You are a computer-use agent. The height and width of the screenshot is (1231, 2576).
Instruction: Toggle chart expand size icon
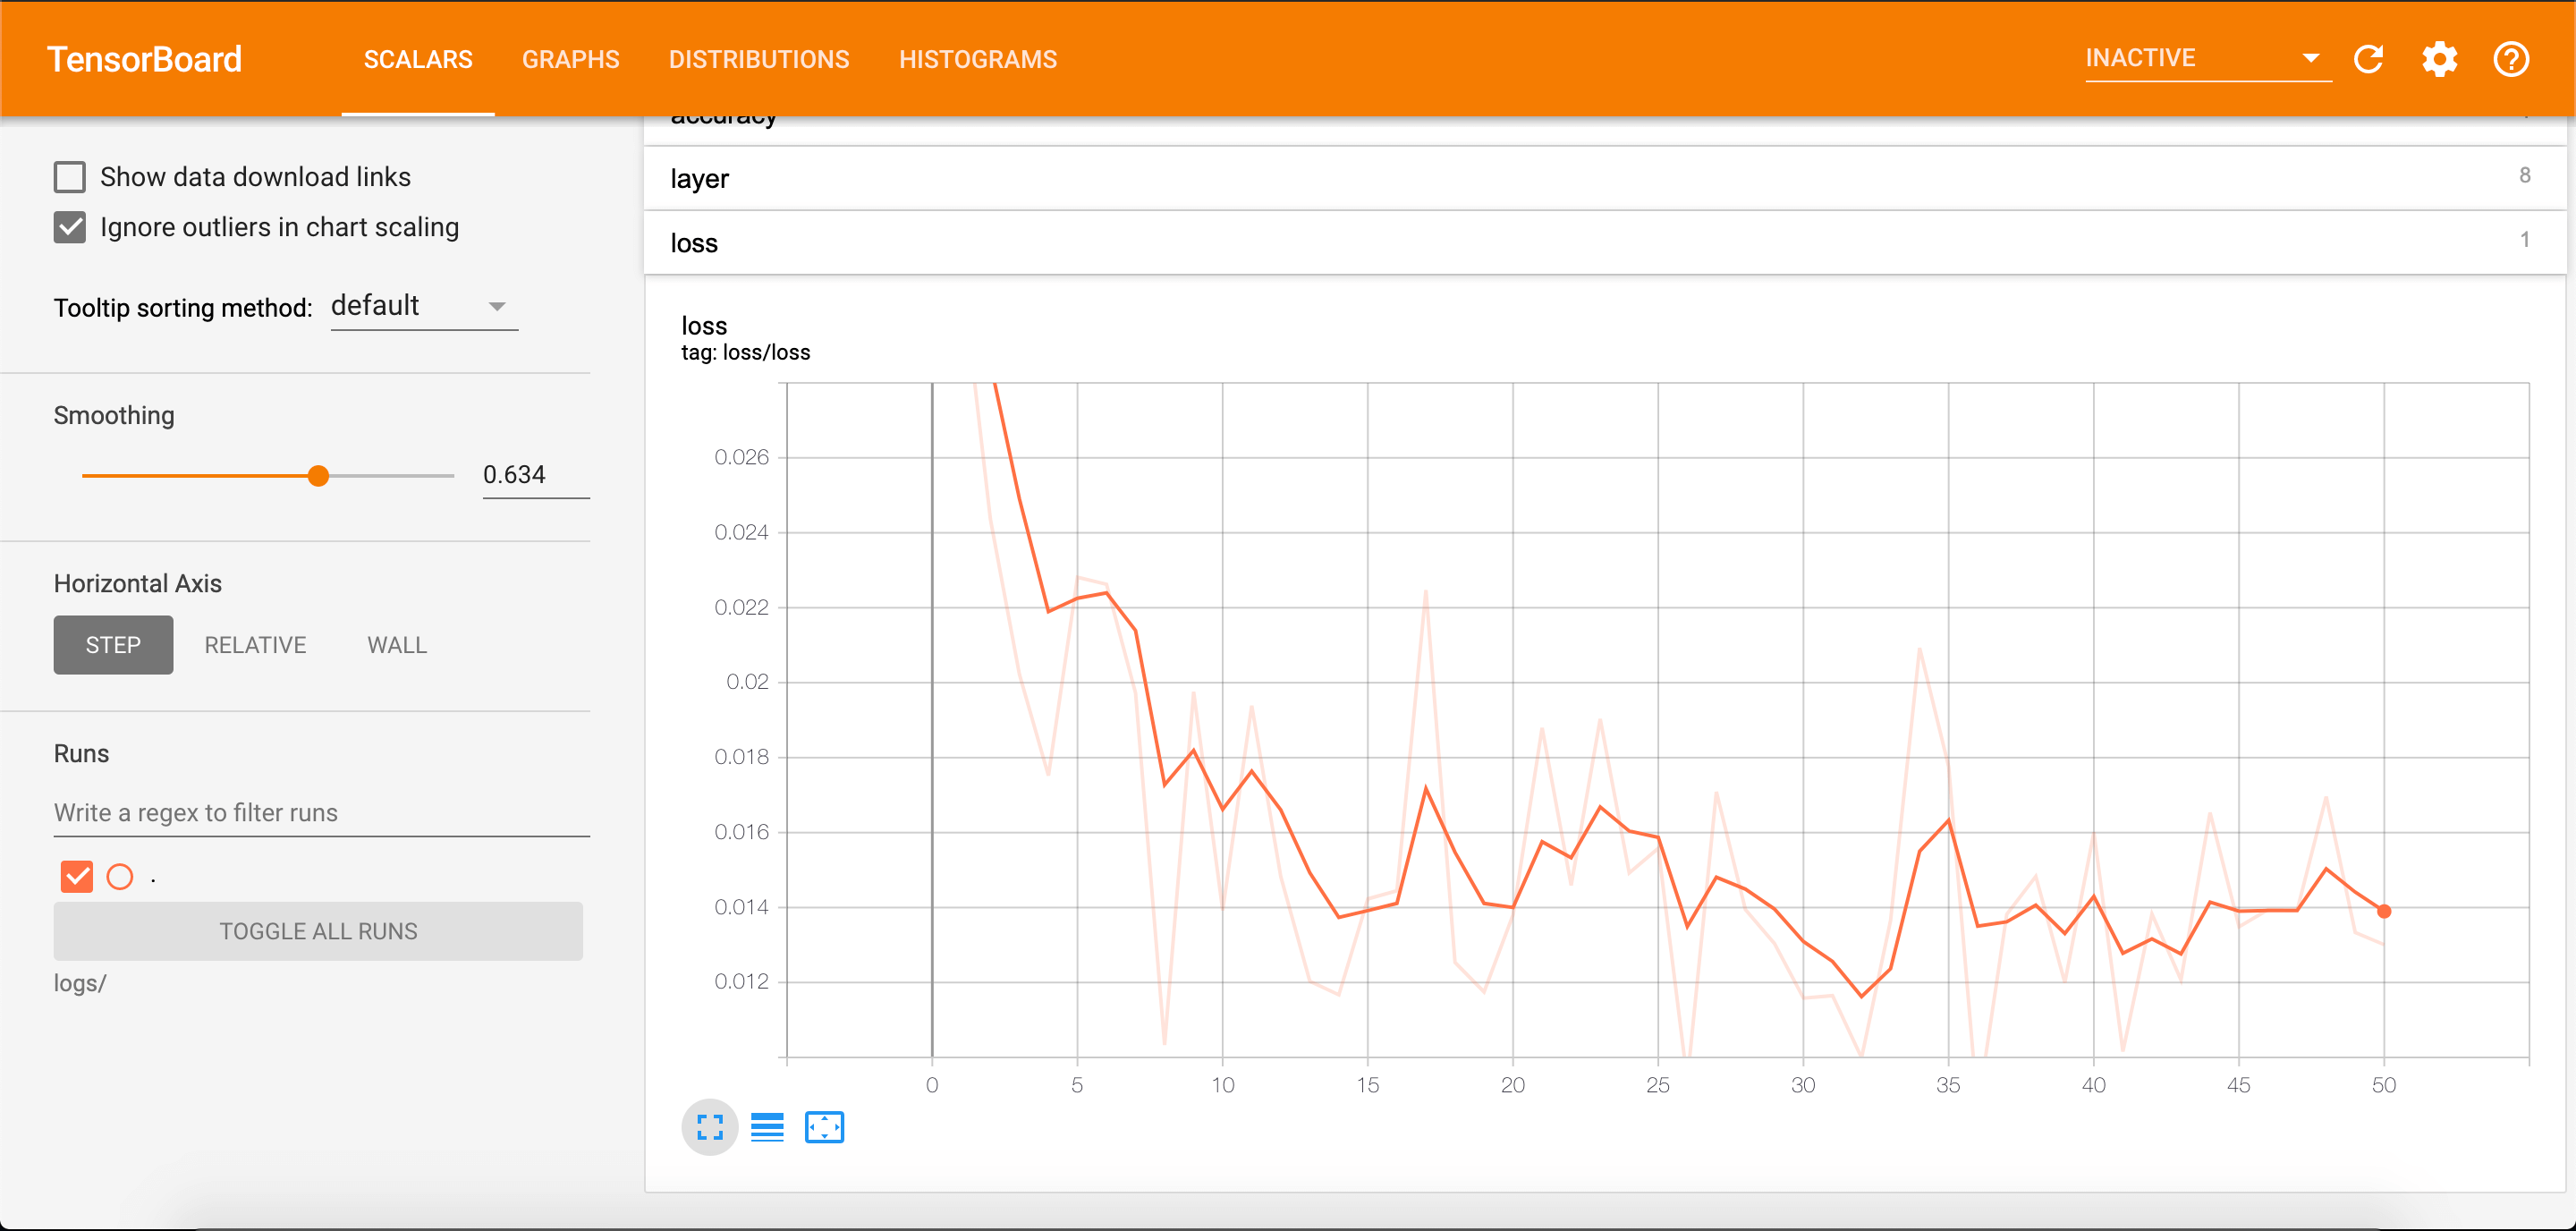709,1127
